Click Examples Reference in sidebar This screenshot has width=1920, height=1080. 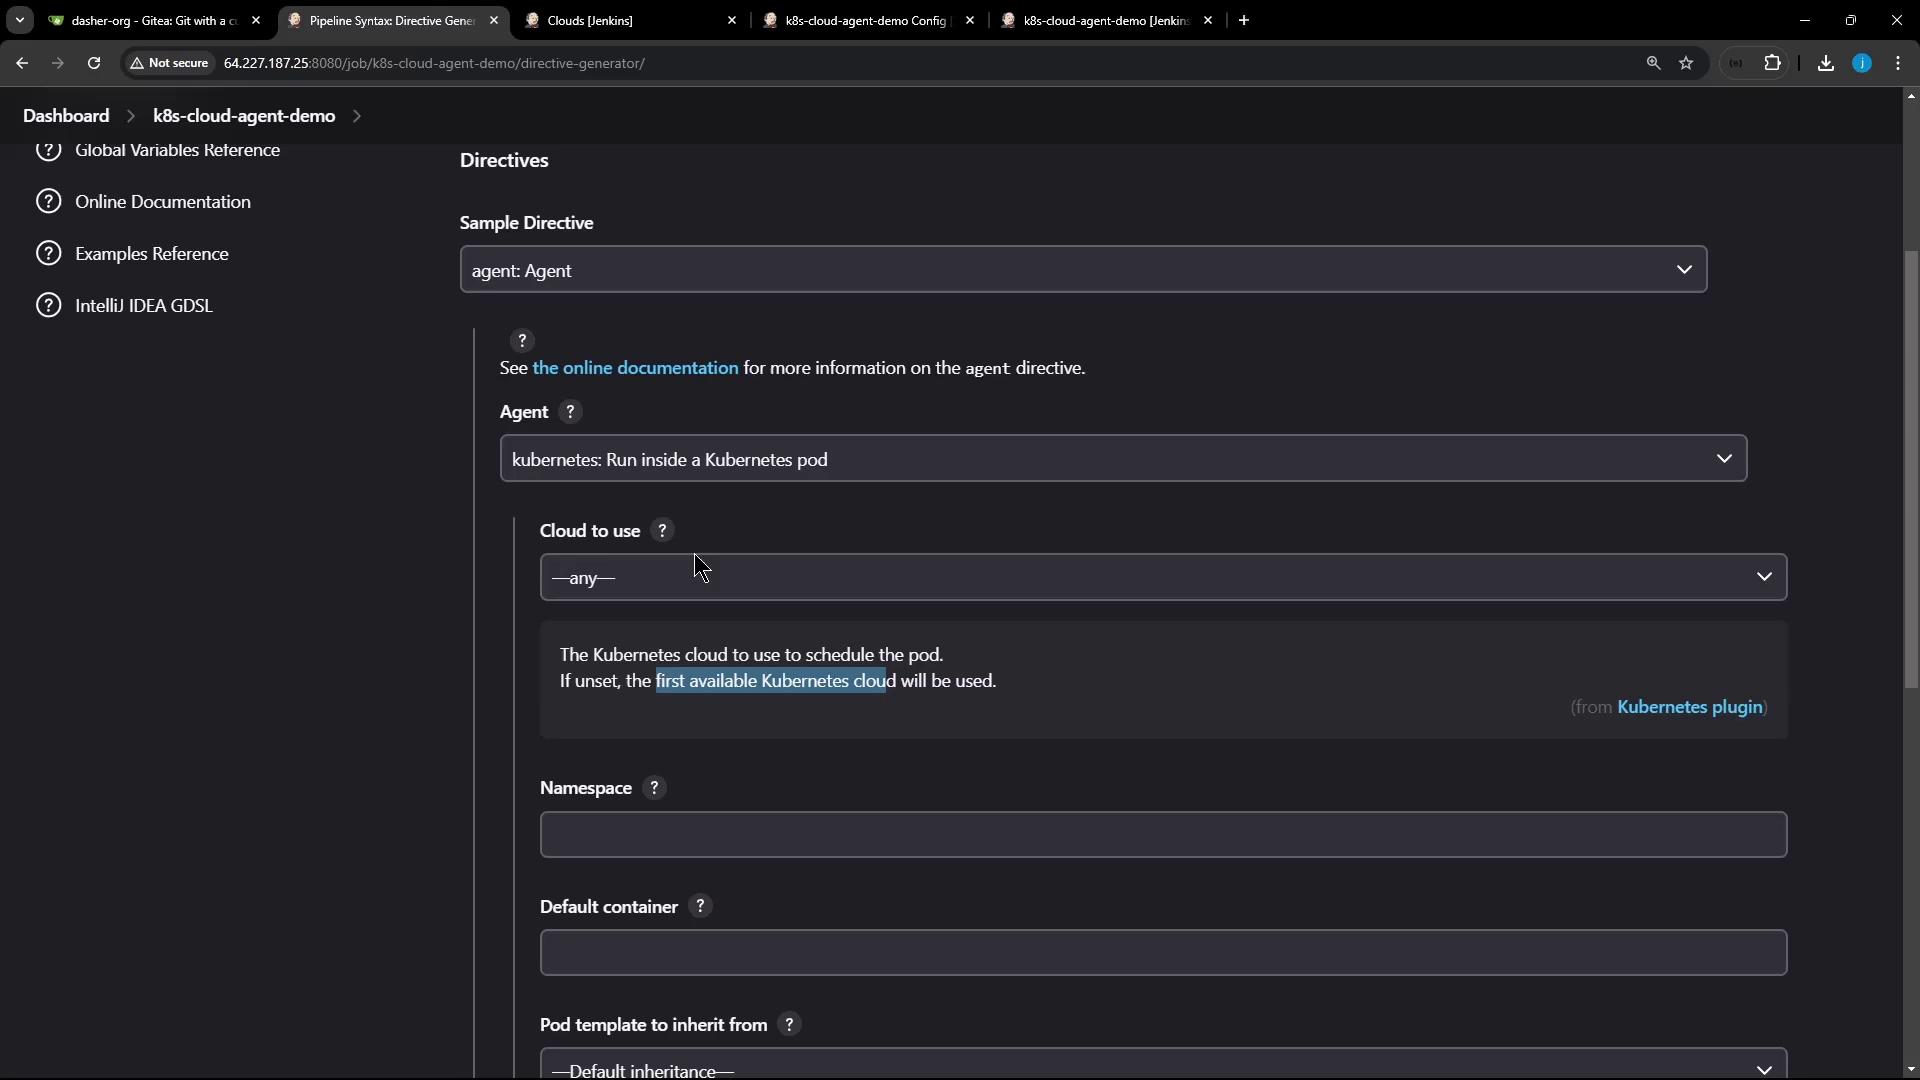pyautogui.click(x=151, y=254)
